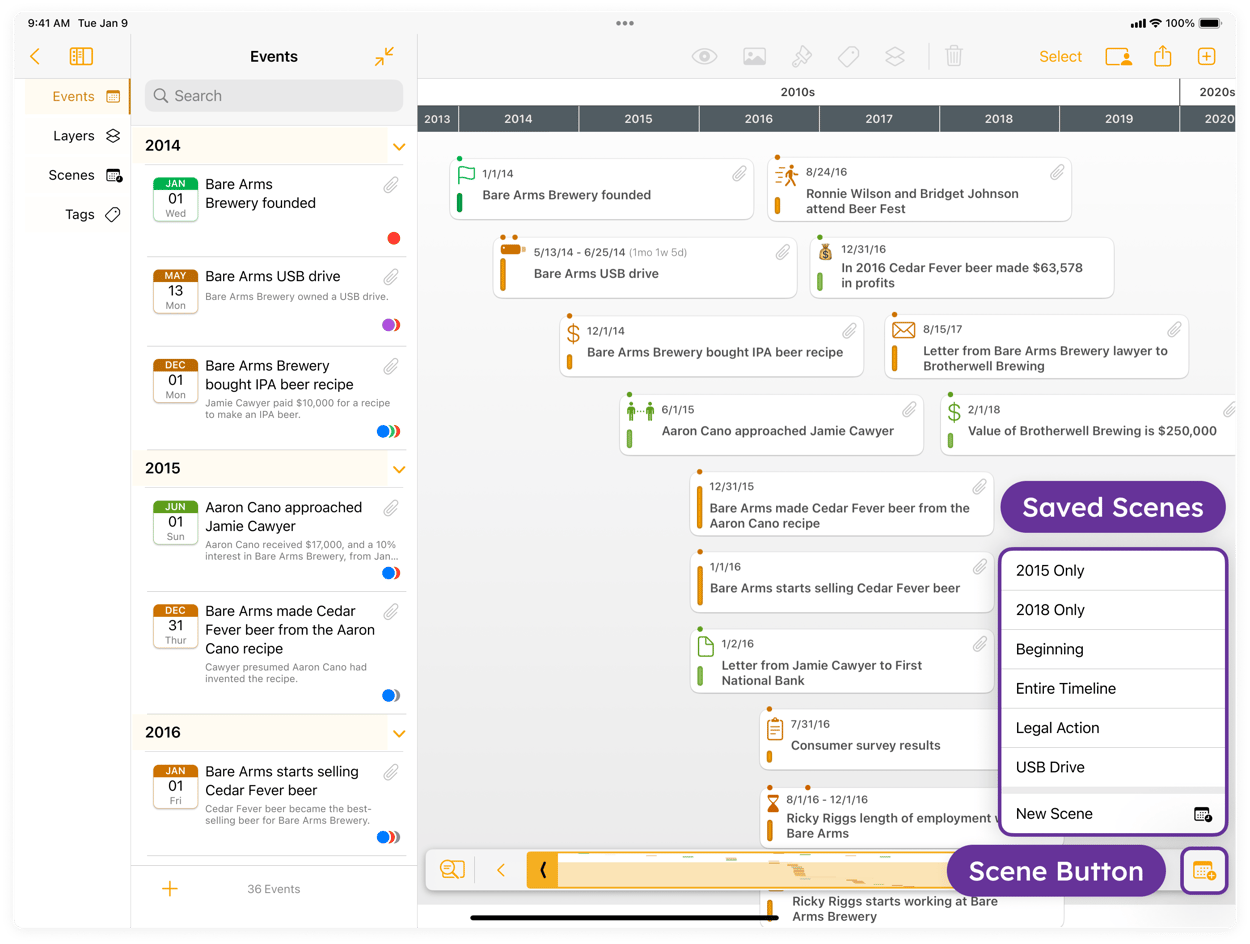This screenshot has width=1250, height=944.
Task: Delete using the trash icon
Action: (954, 57)
